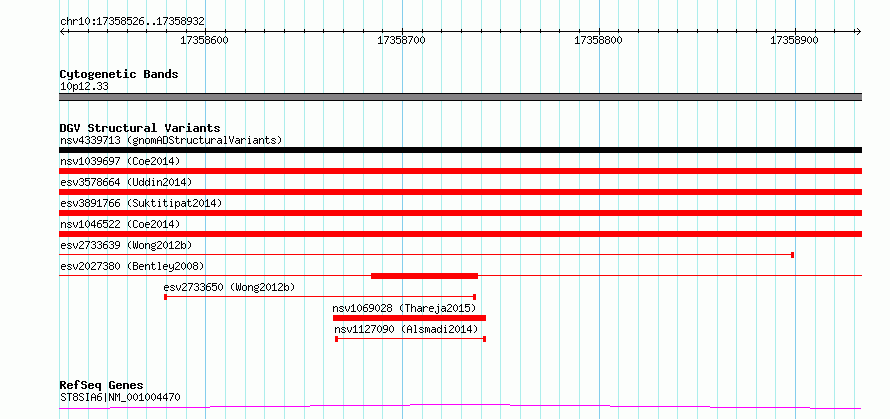Select the red bar under esv3891766
The width and height of the screenshot is (890, 419).
[x=460, y=213]
